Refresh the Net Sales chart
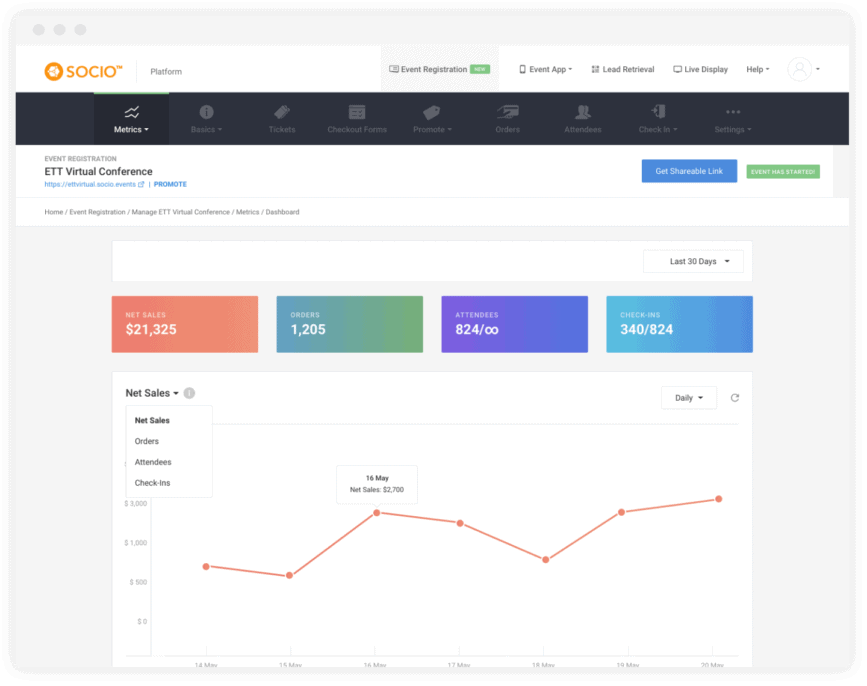 click(735, 398)
